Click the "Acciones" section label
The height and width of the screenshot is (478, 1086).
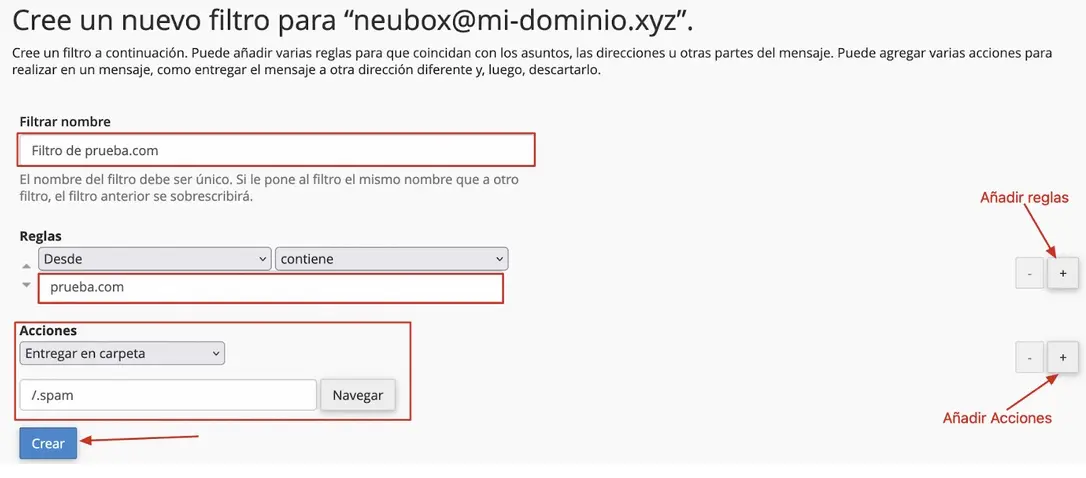pyautogui.click(x=48, y=330)
